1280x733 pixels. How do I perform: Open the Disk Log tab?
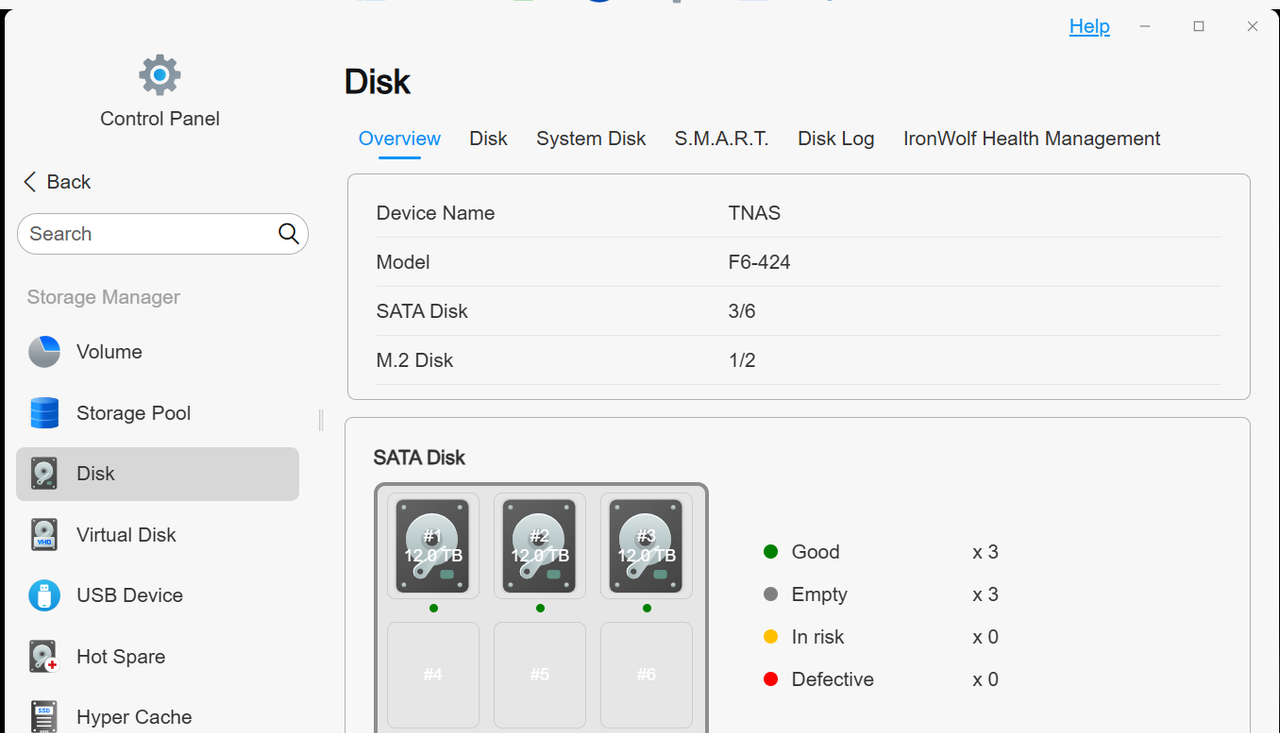tap(836, 139)
